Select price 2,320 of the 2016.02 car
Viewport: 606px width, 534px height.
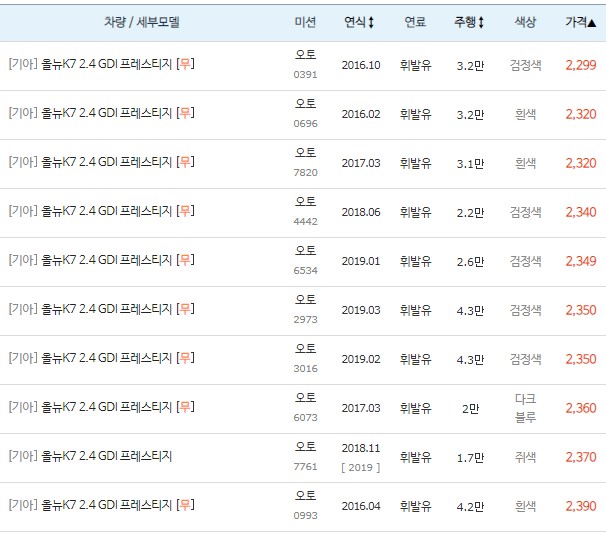[581, 114]
